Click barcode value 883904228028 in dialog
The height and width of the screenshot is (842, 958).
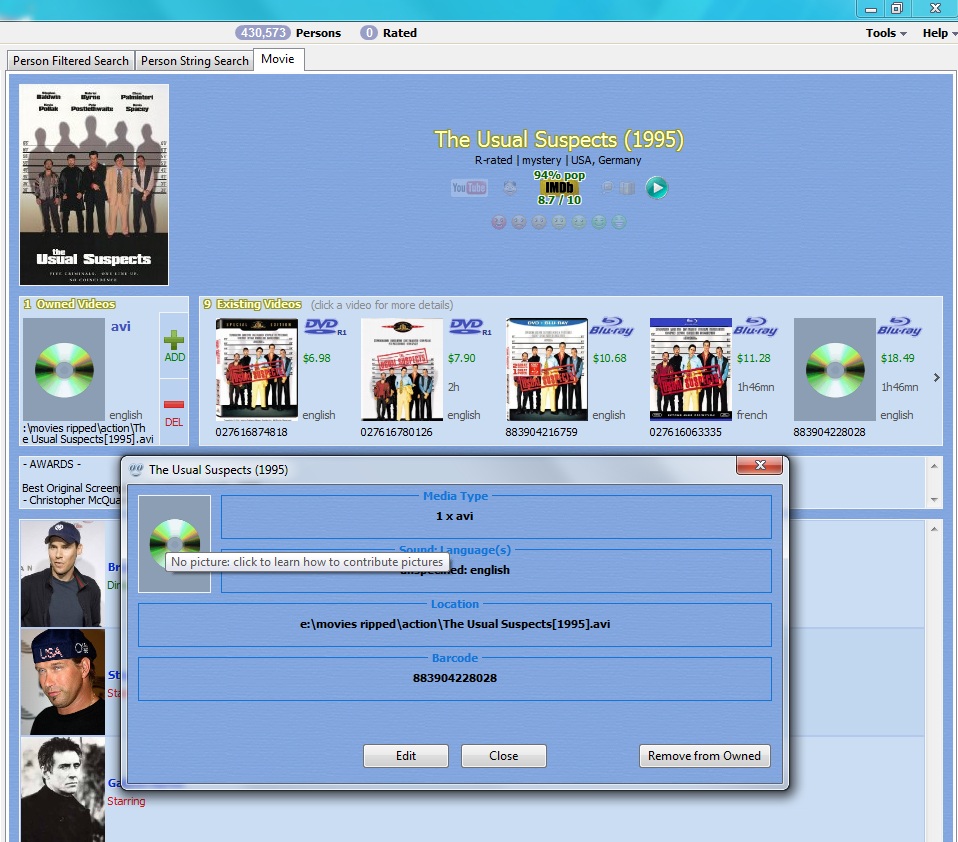455,678
